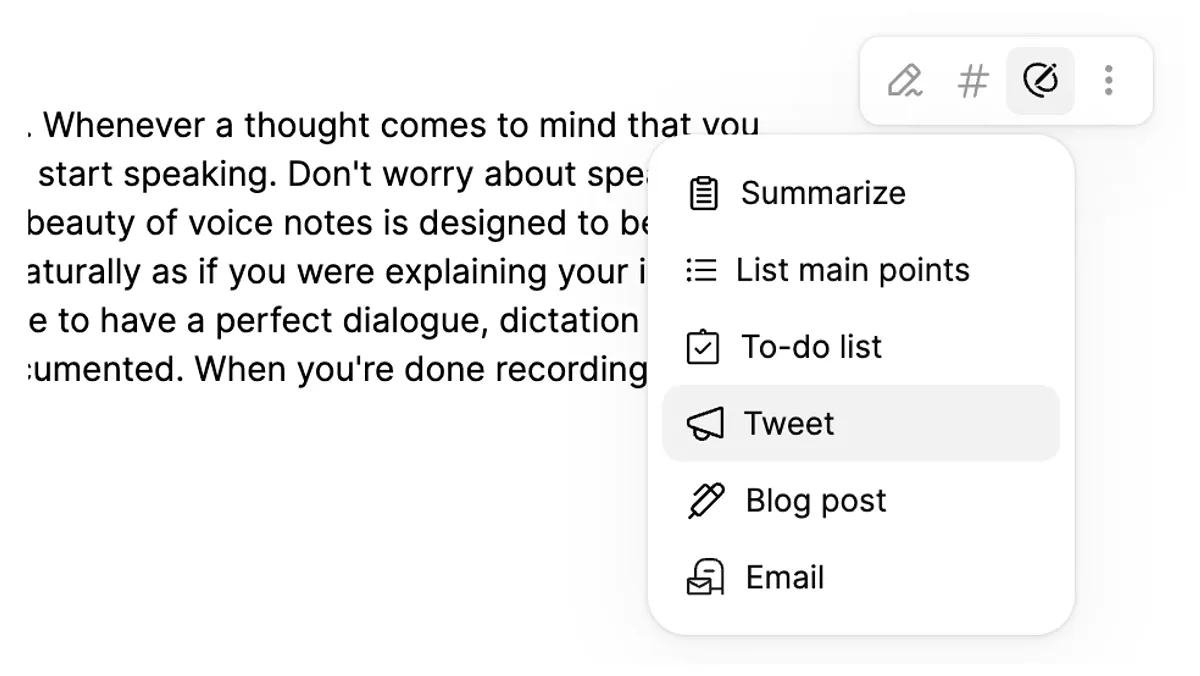Select the To-do list option
Screen dimensions: 1200x676
[811, 347]
